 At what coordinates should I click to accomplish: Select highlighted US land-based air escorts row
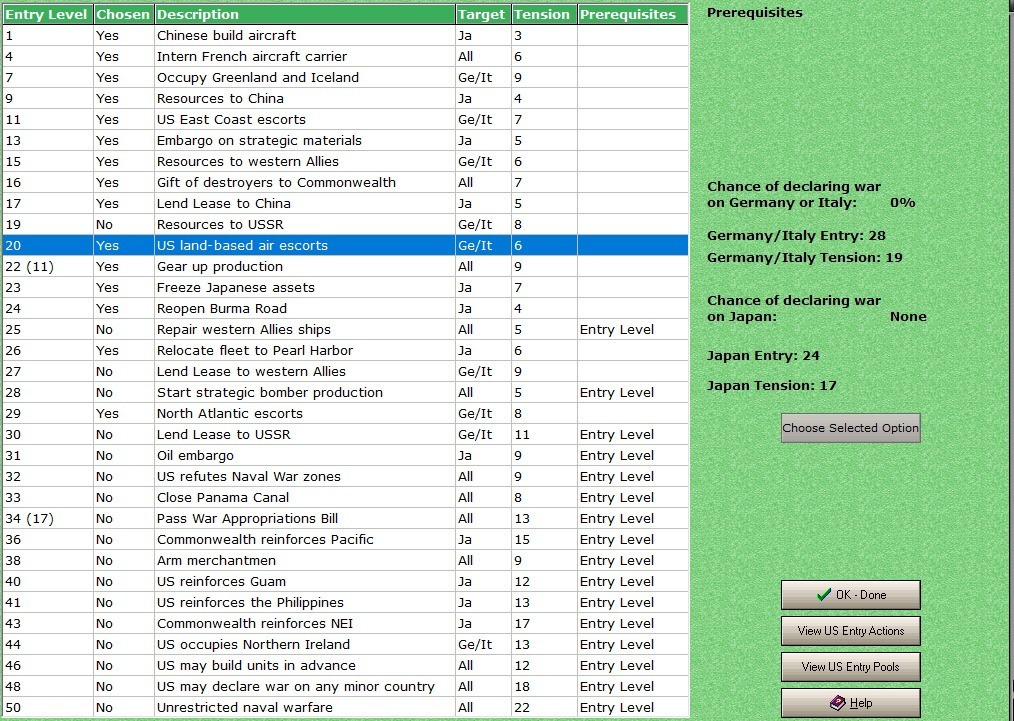tap(345, 246)
